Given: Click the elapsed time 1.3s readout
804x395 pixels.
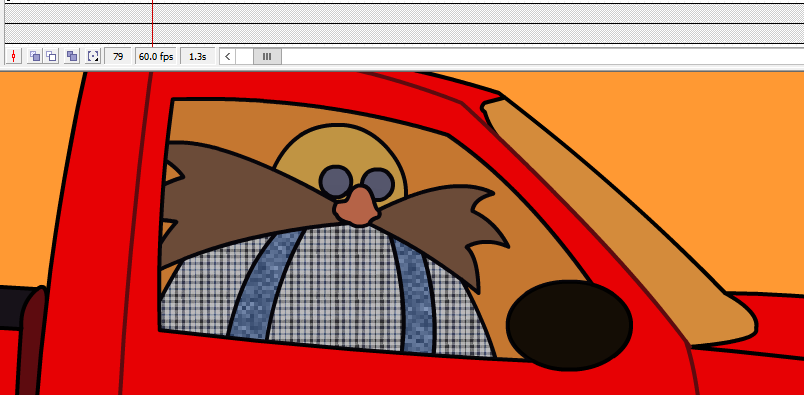Looking at the screenshot, I should pos(197,56).
